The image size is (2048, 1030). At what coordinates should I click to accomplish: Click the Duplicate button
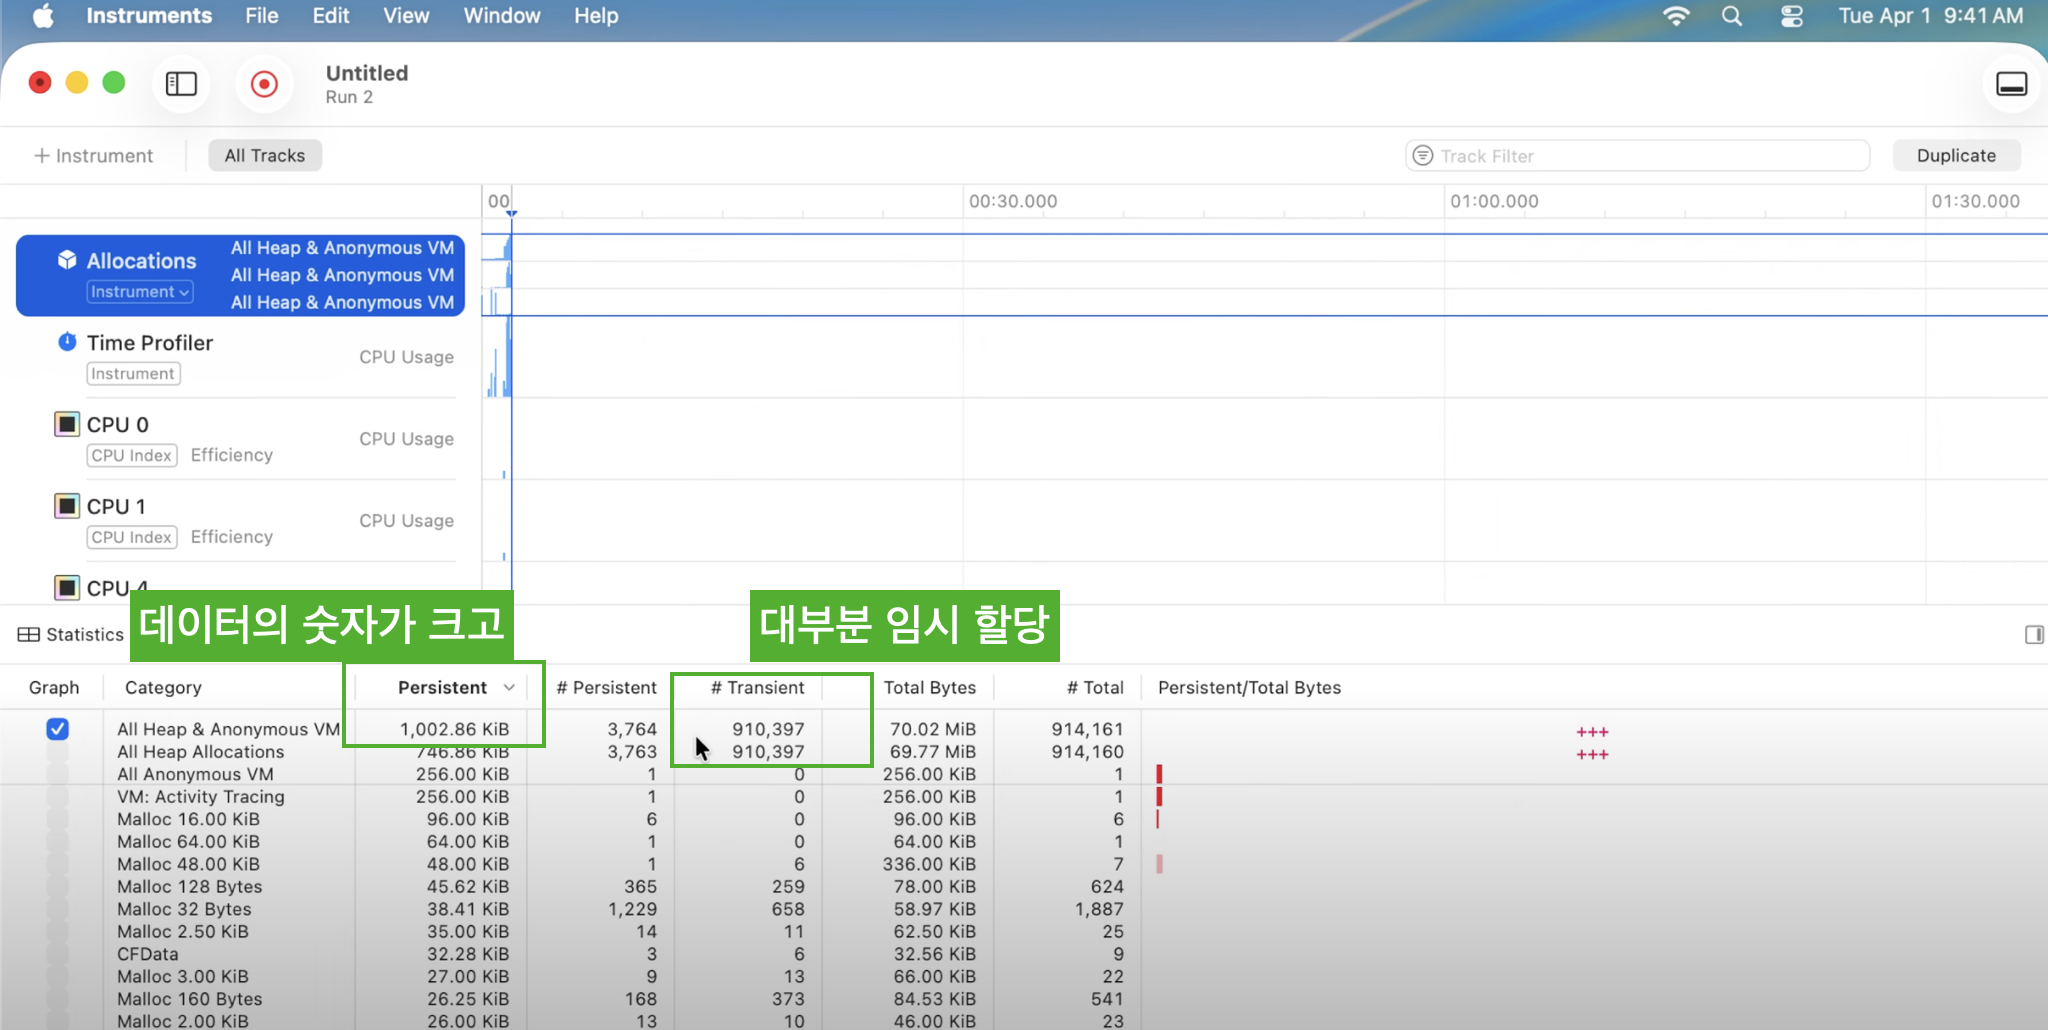coord(1956,156)
